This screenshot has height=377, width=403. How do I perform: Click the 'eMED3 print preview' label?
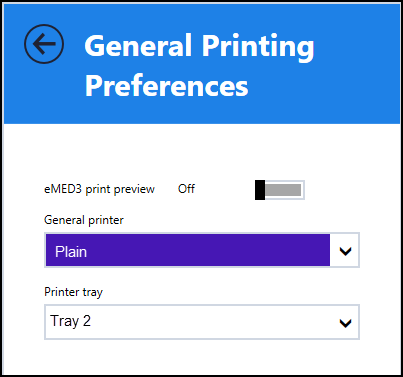click(x=99, y=189)
